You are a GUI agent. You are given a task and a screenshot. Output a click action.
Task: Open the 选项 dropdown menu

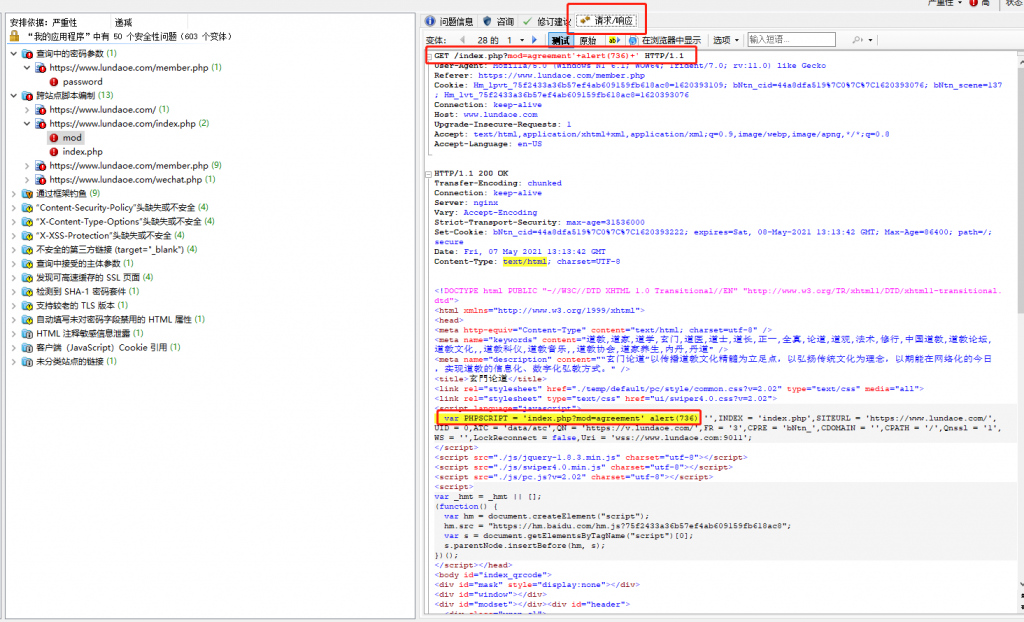[725, 40]
